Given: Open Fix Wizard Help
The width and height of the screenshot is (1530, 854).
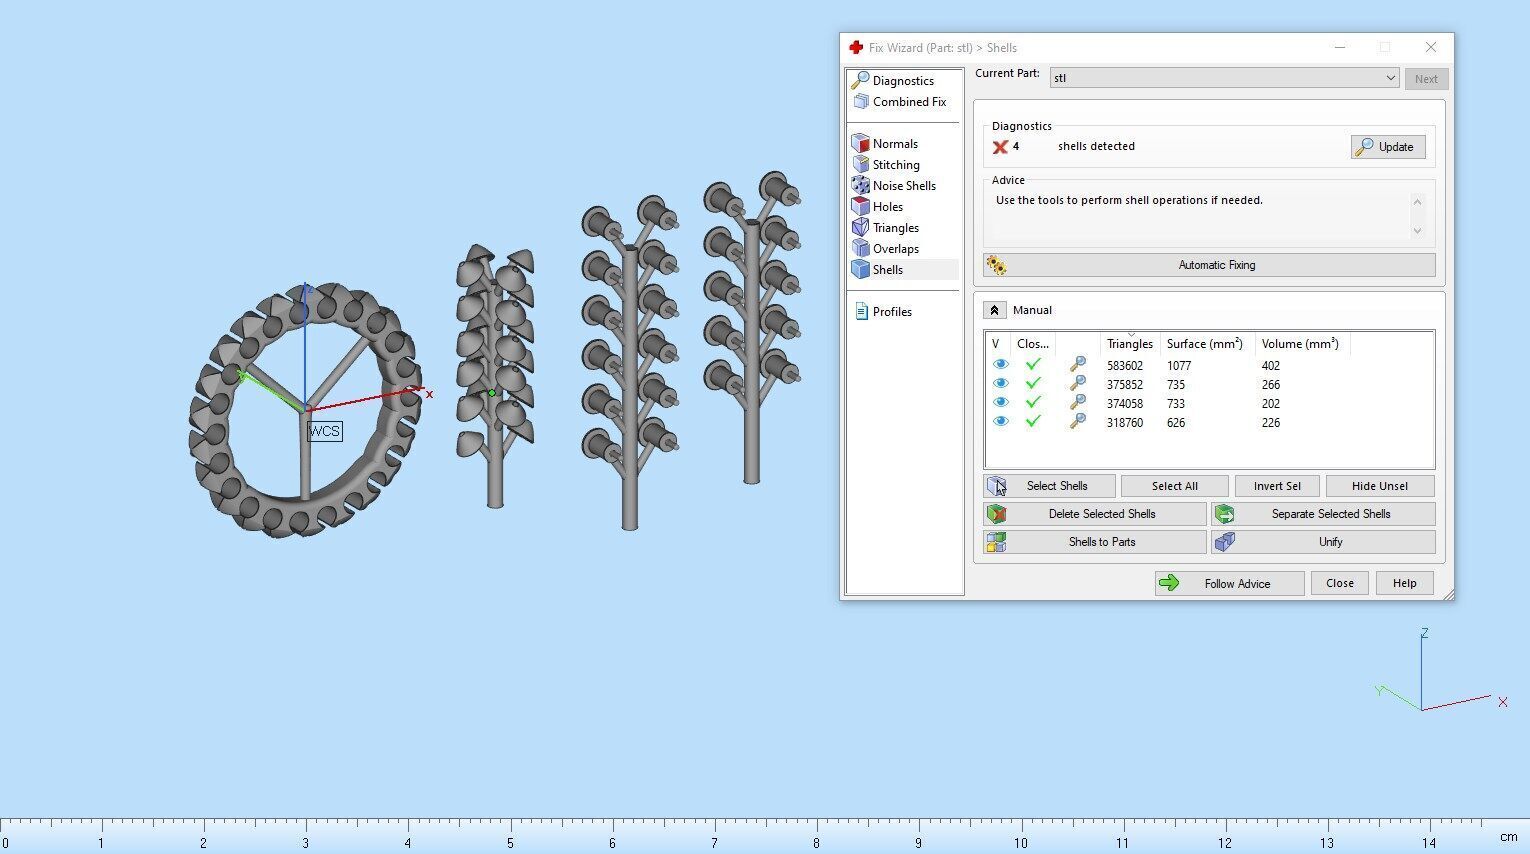Looking at the screenshot, I should 1404,584.
